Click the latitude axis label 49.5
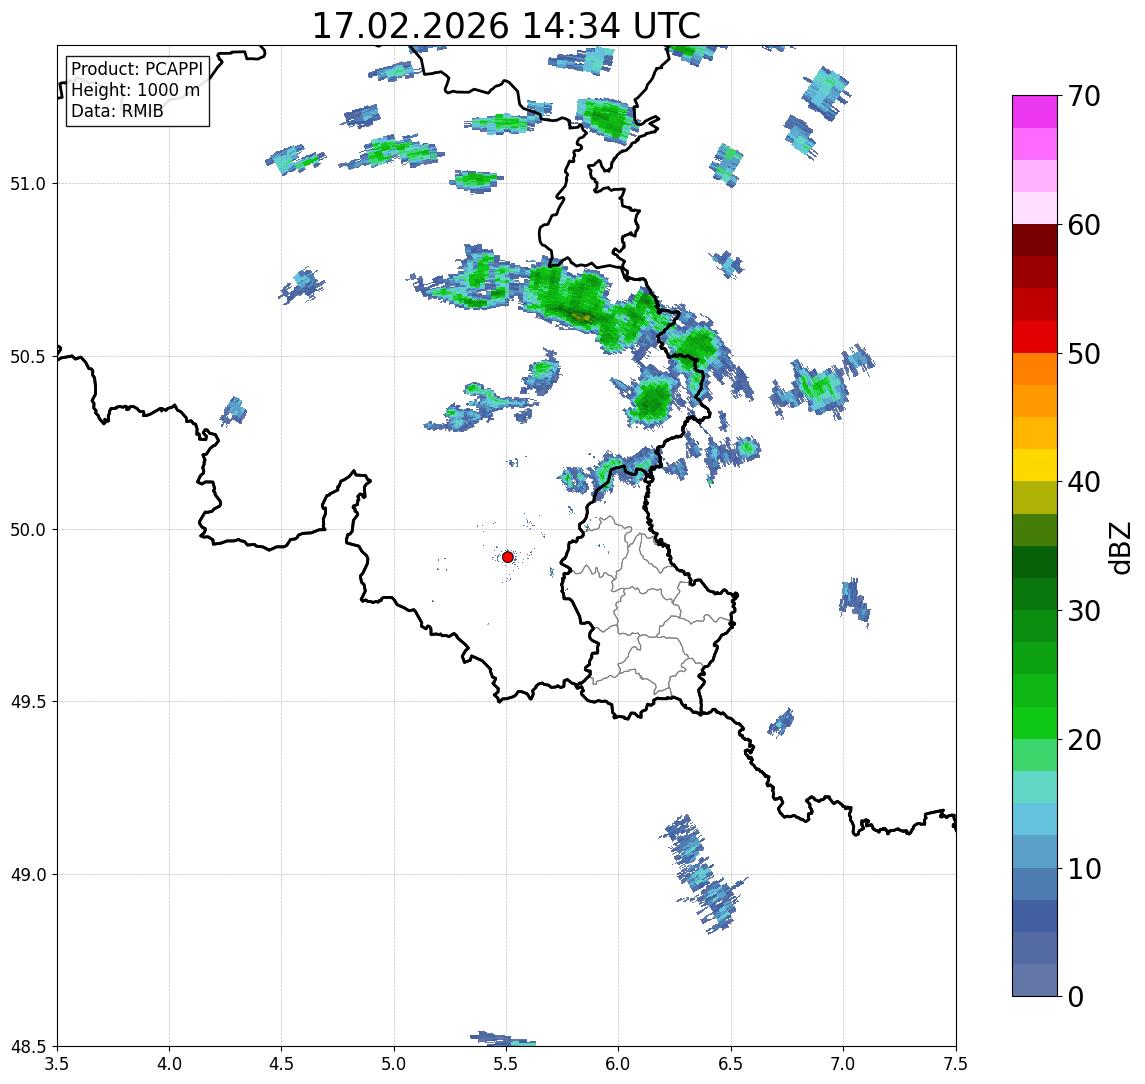The width and height of the screenshot is (1145, 1084). click(x=28, y=702)
